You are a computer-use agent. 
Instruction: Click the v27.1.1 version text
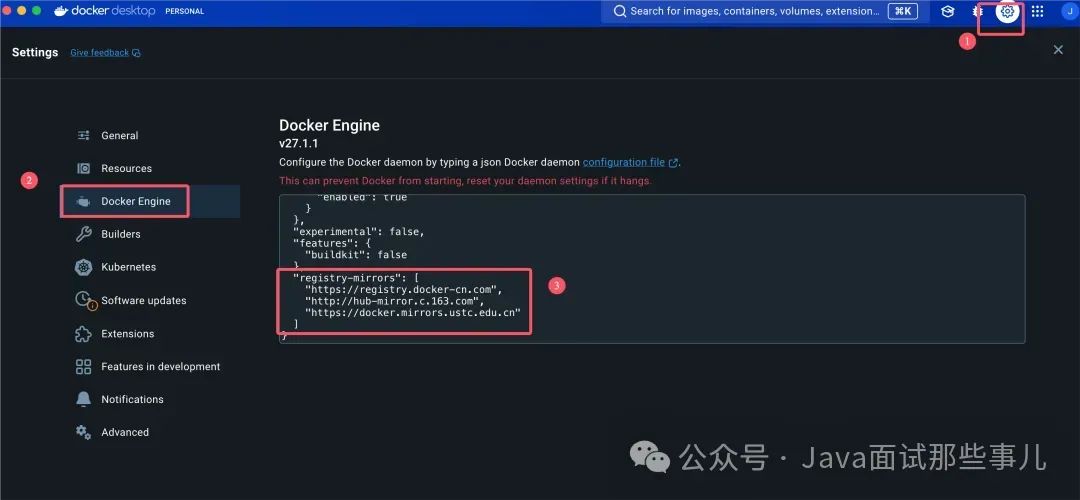click(x=299, y=143)
